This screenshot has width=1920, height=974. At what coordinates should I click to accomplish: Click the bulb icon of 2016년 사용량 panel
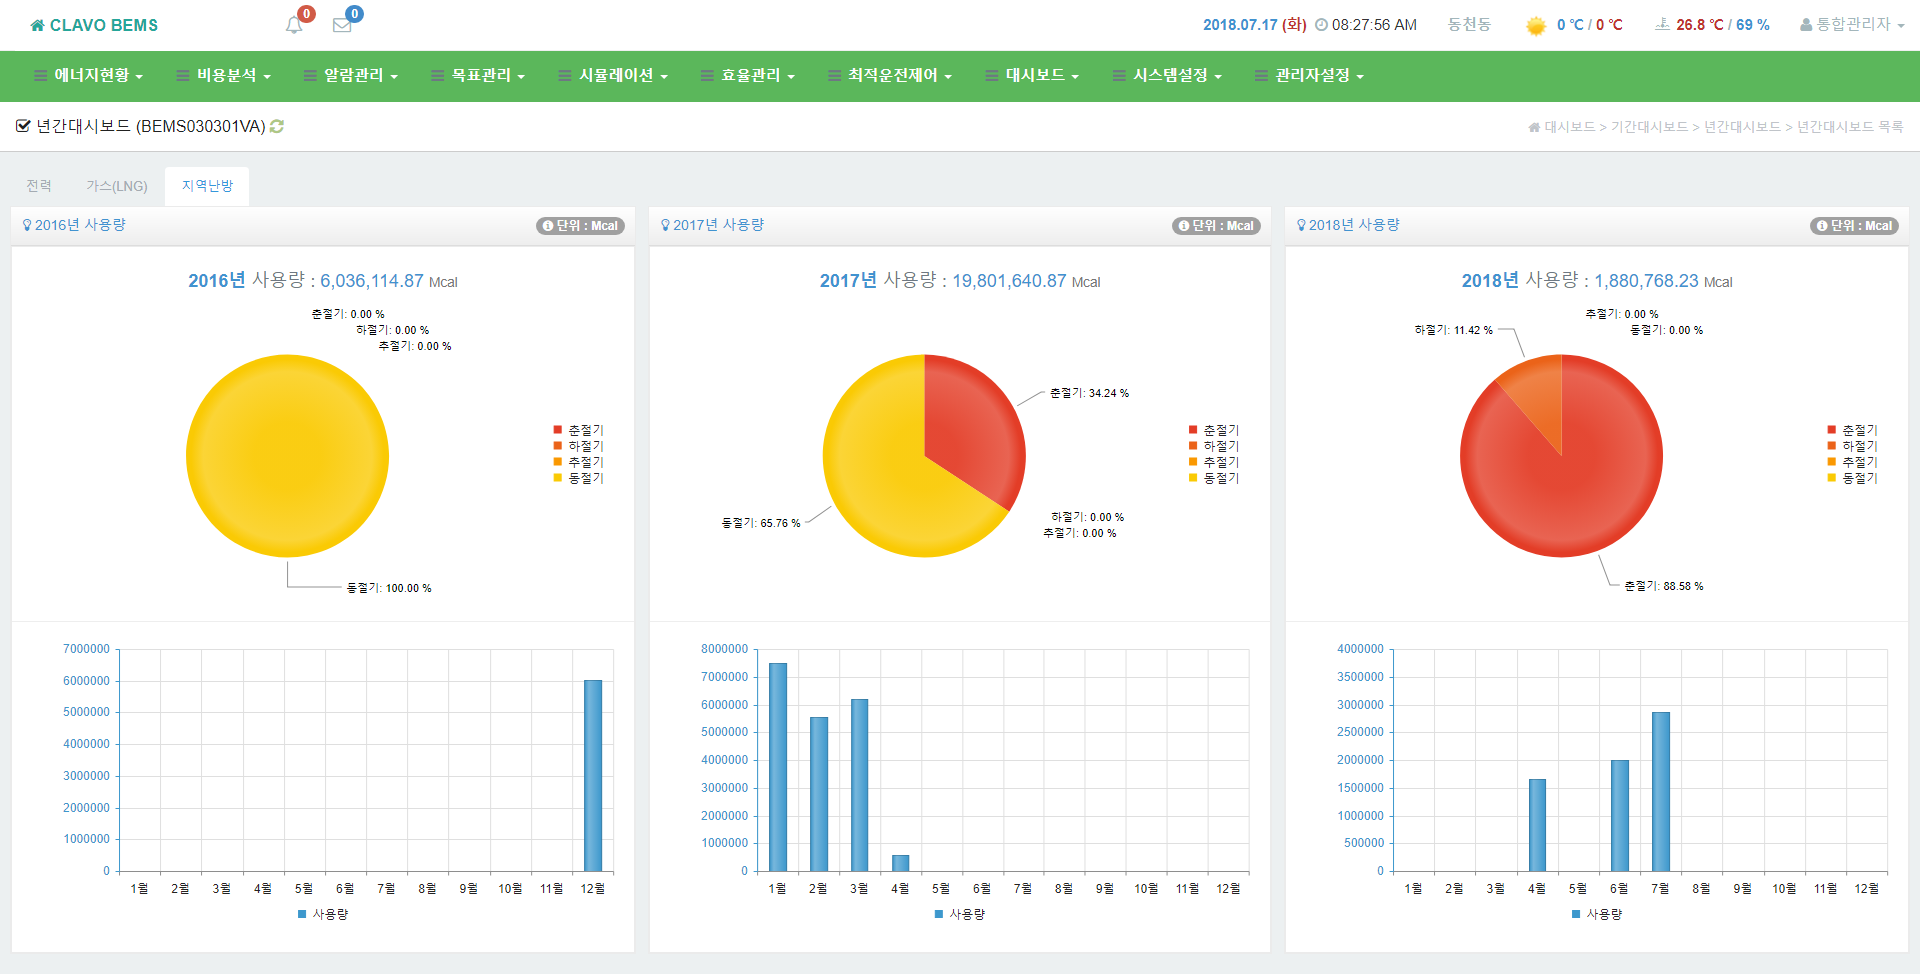tap(27, 225)
